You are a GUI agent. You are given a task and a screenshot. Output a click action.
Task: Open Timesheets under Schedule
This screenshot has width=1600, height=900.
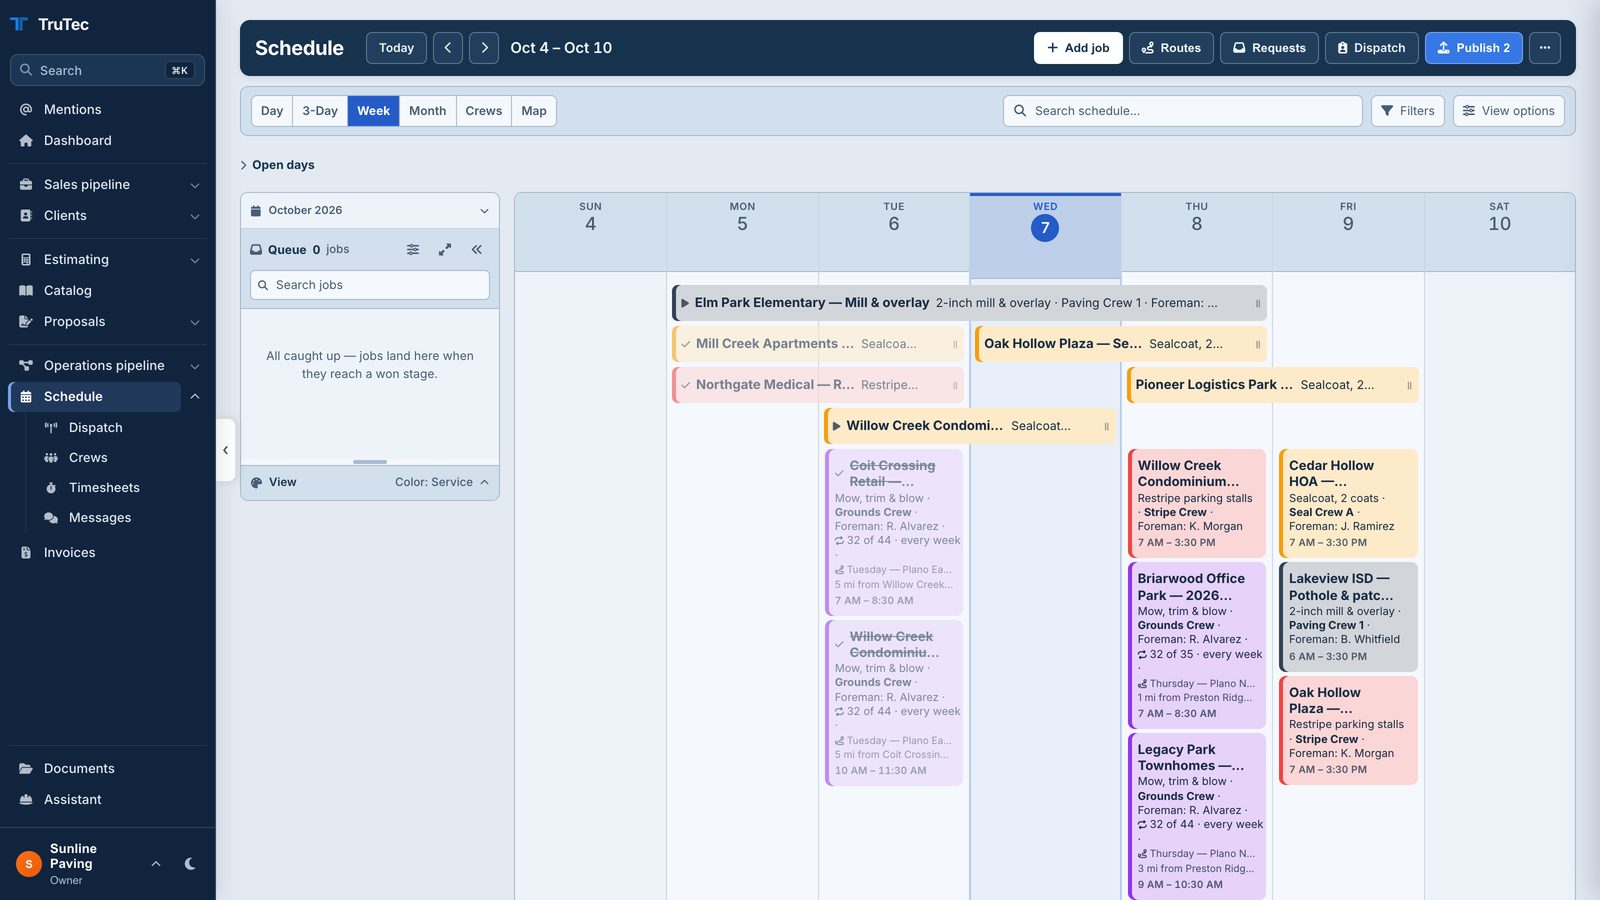(104, 488)
